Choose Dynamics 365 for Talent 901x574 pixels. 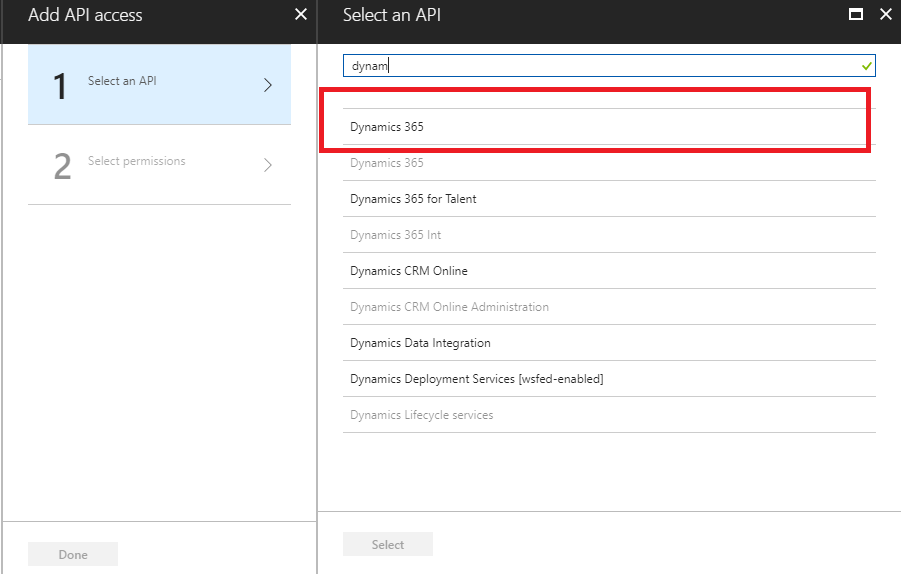tap(413, 199)
